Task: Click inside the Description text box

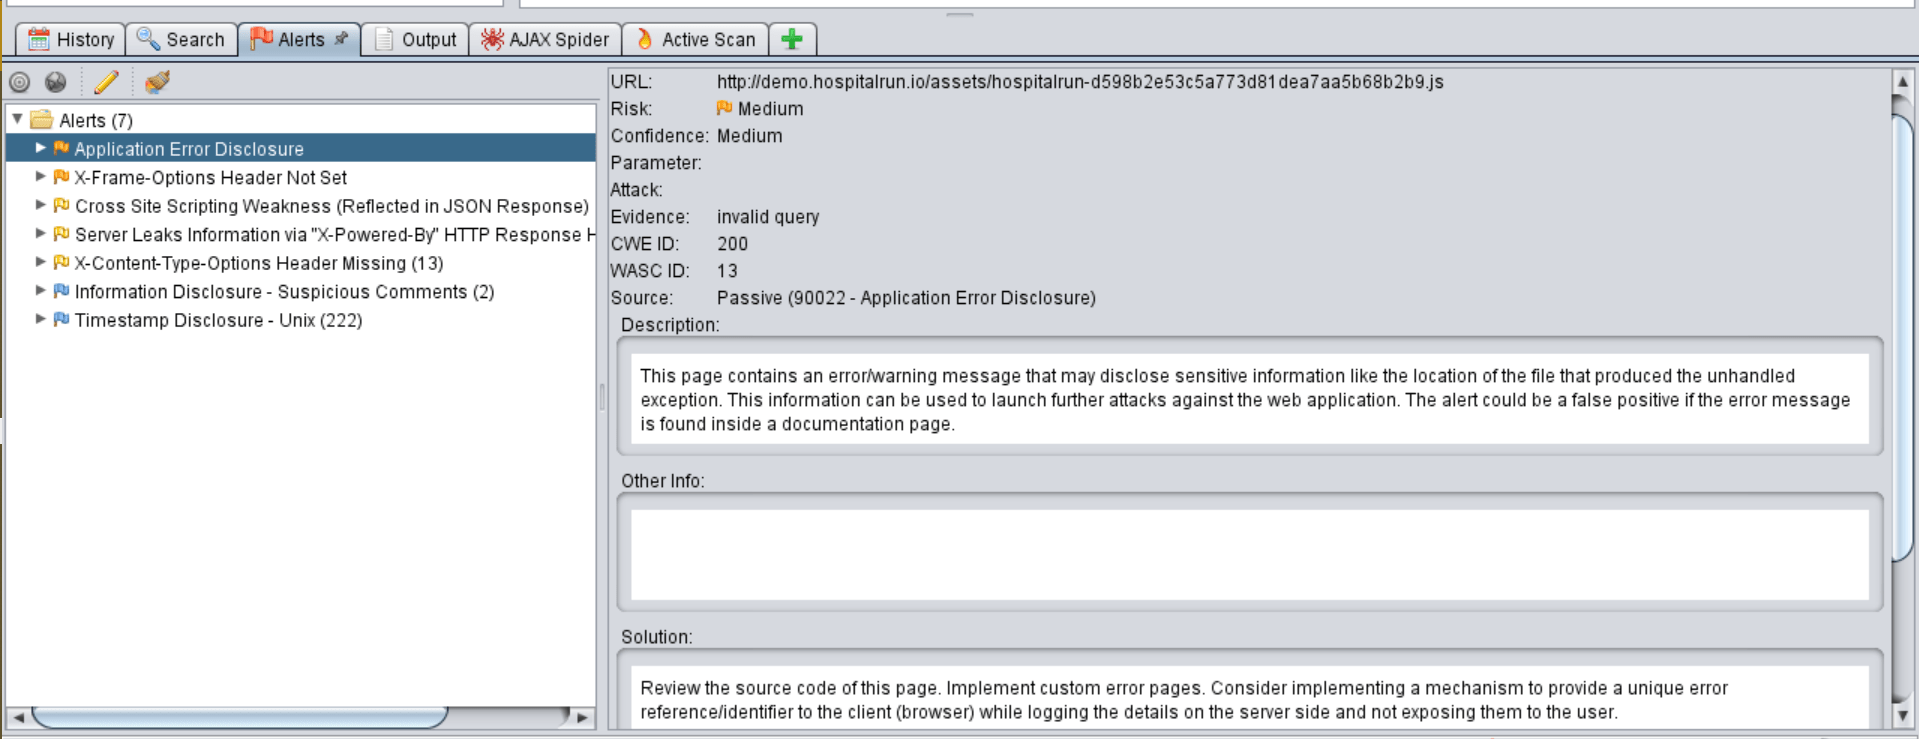Action: click(1250, 399)
